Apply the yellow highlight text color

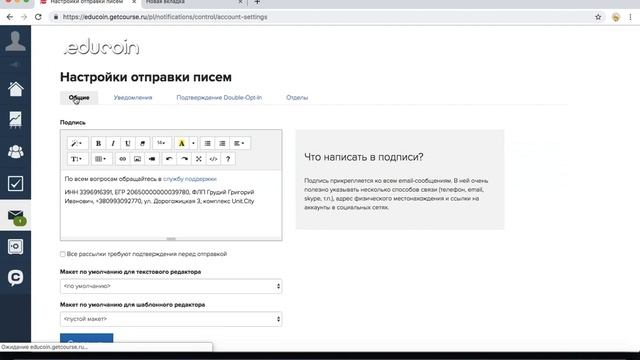click(x=182, y=143)
